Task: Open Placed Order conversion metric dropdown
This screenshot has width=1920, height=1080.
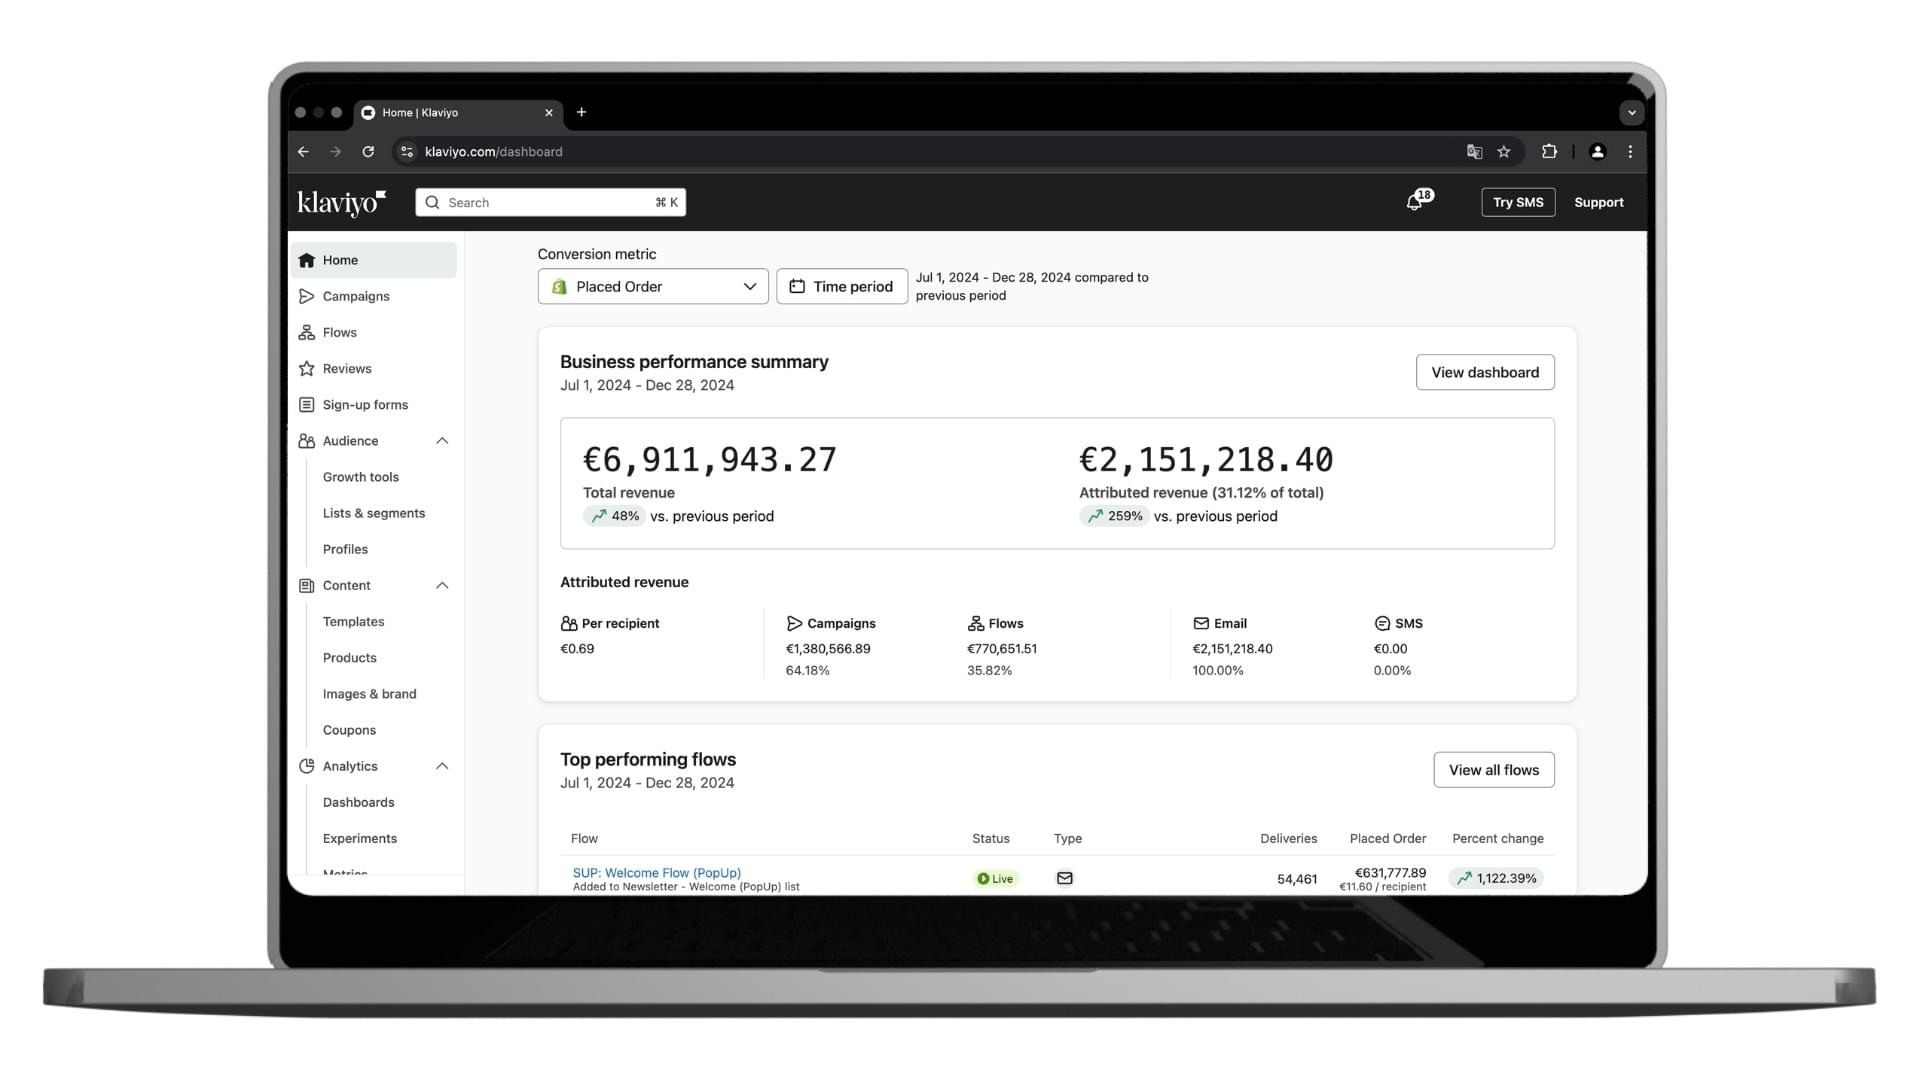Action: tap(653, 286)
